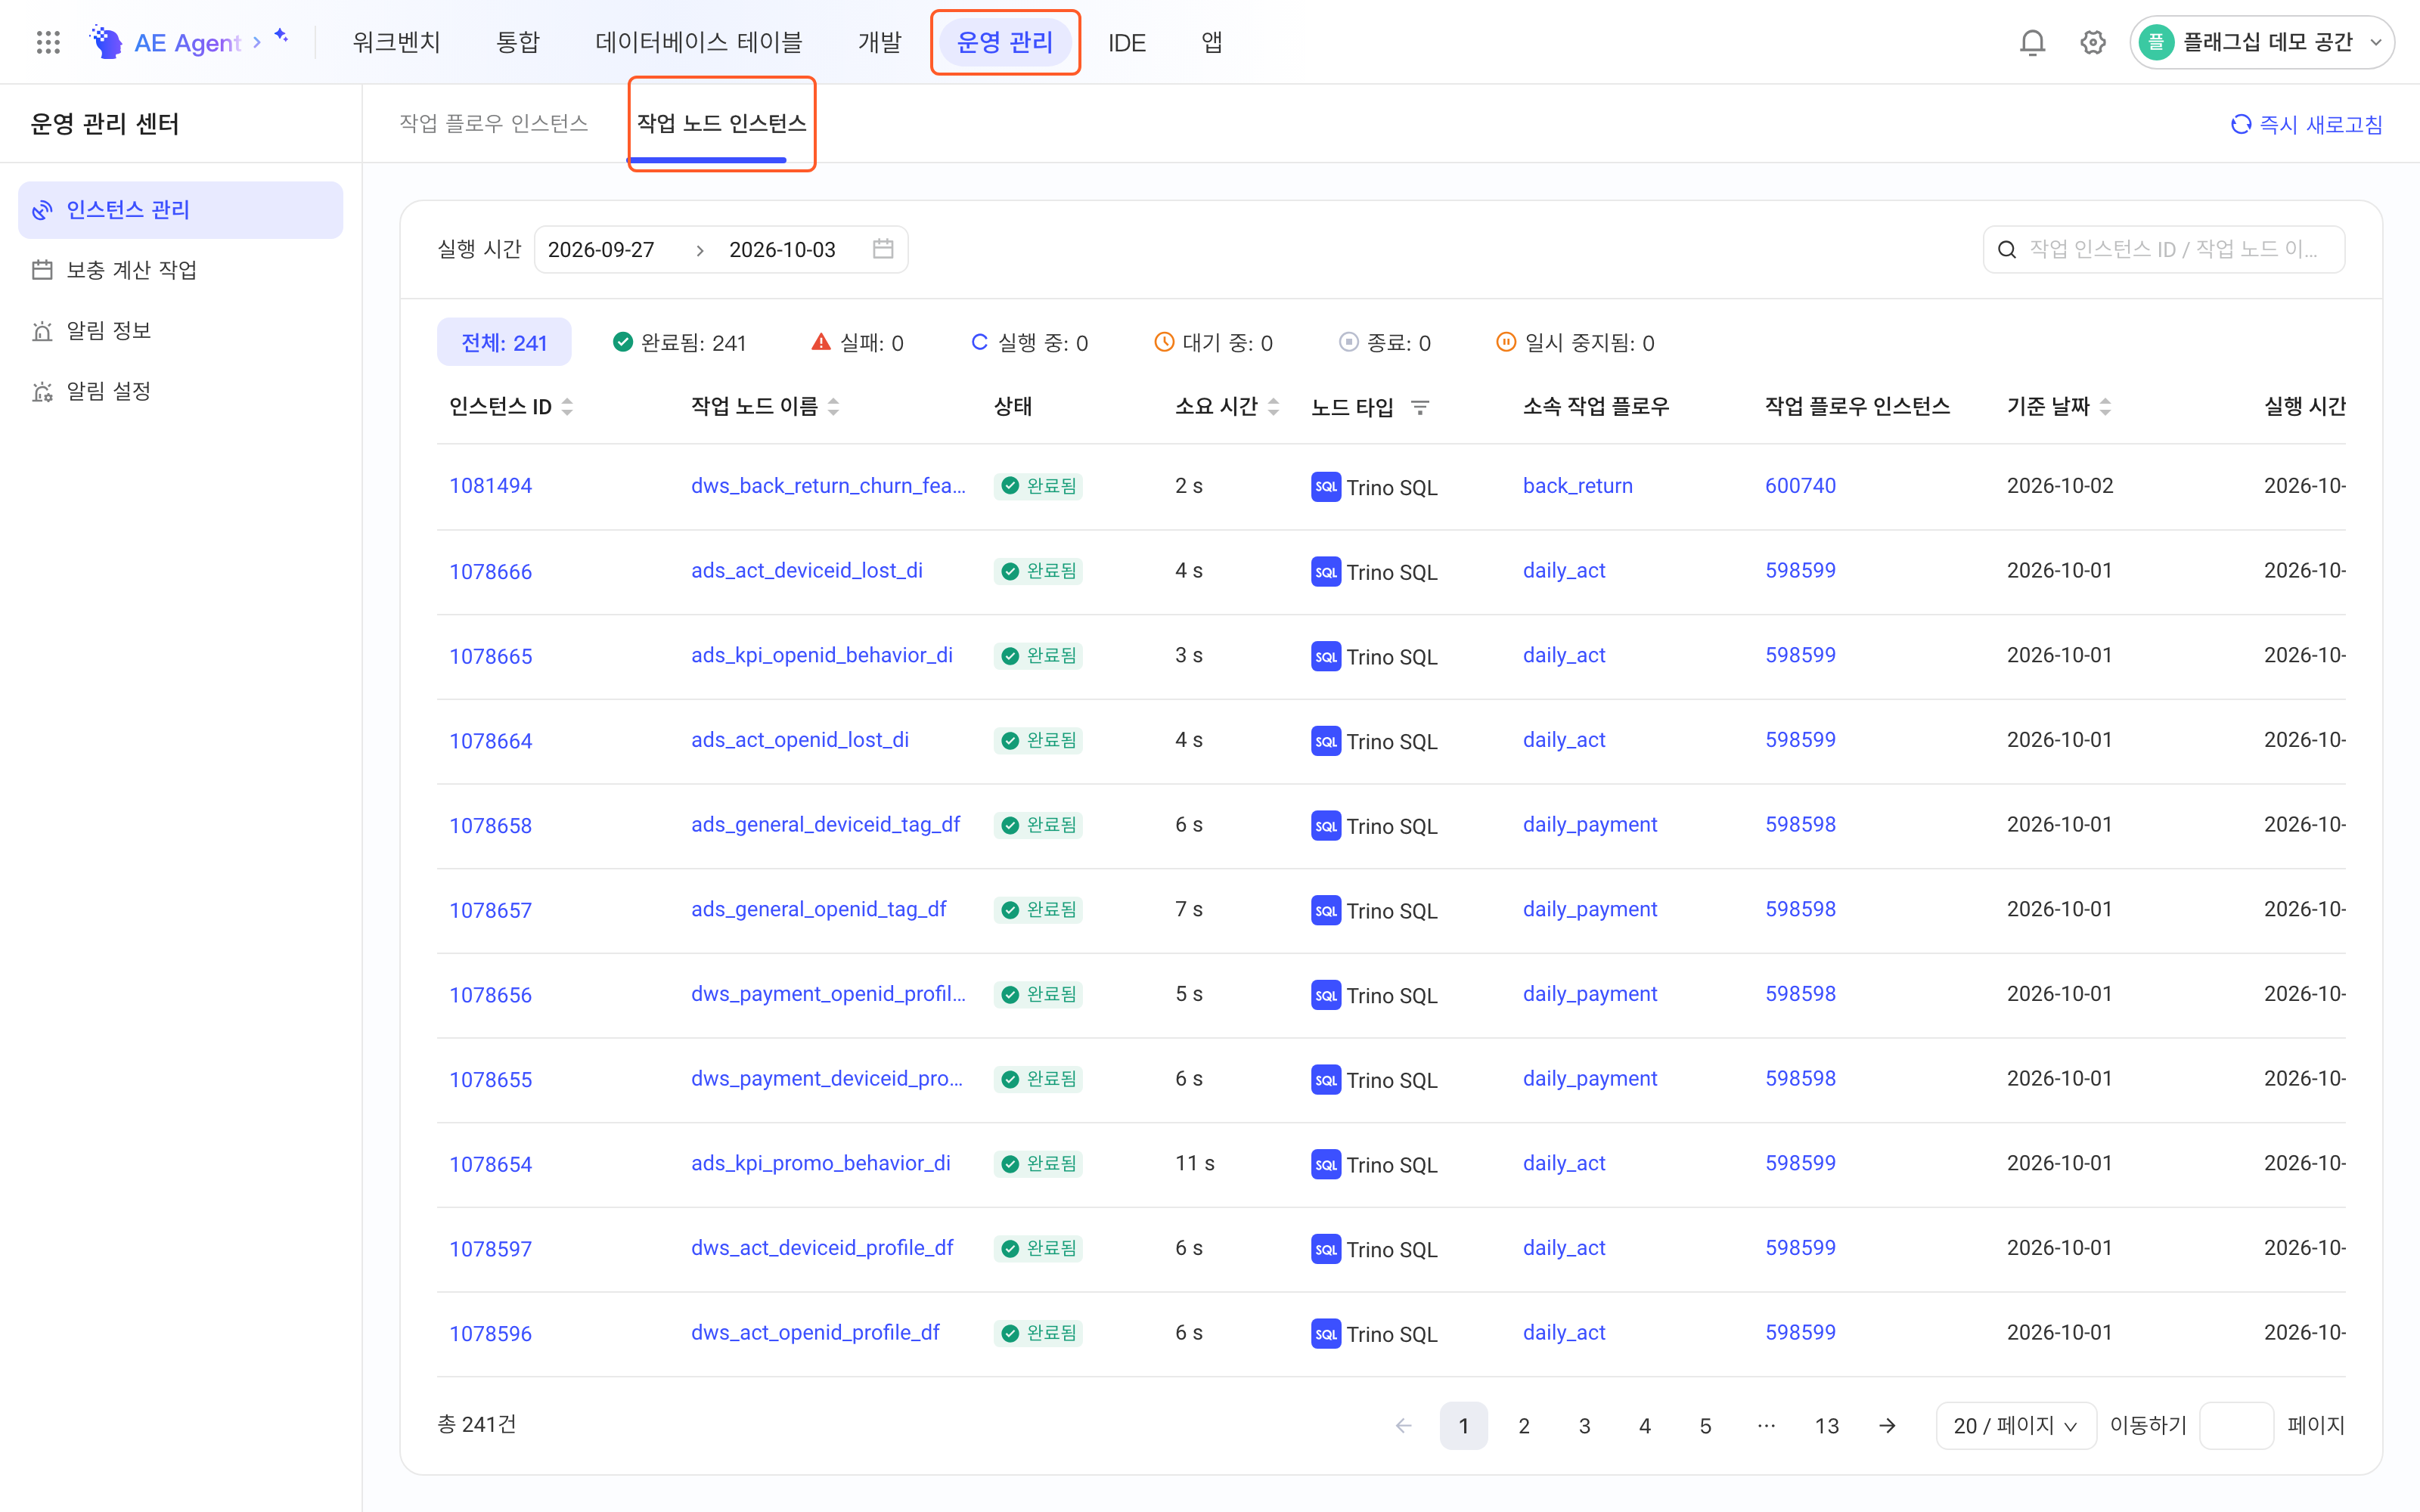Filter by 실패: 0 status

(x=857, y=343)
